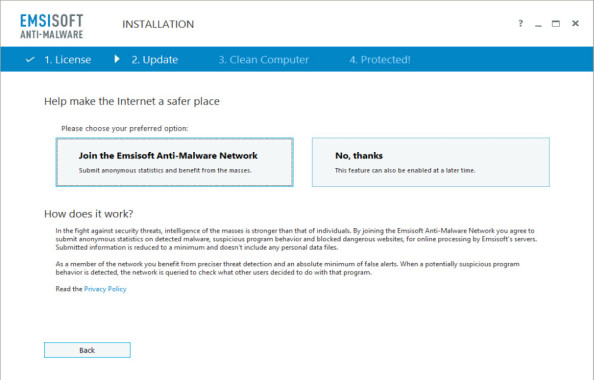Click the arrow marker before 2. Update
The height and width of the screenshot is (380, 594).
pos(117,59)
